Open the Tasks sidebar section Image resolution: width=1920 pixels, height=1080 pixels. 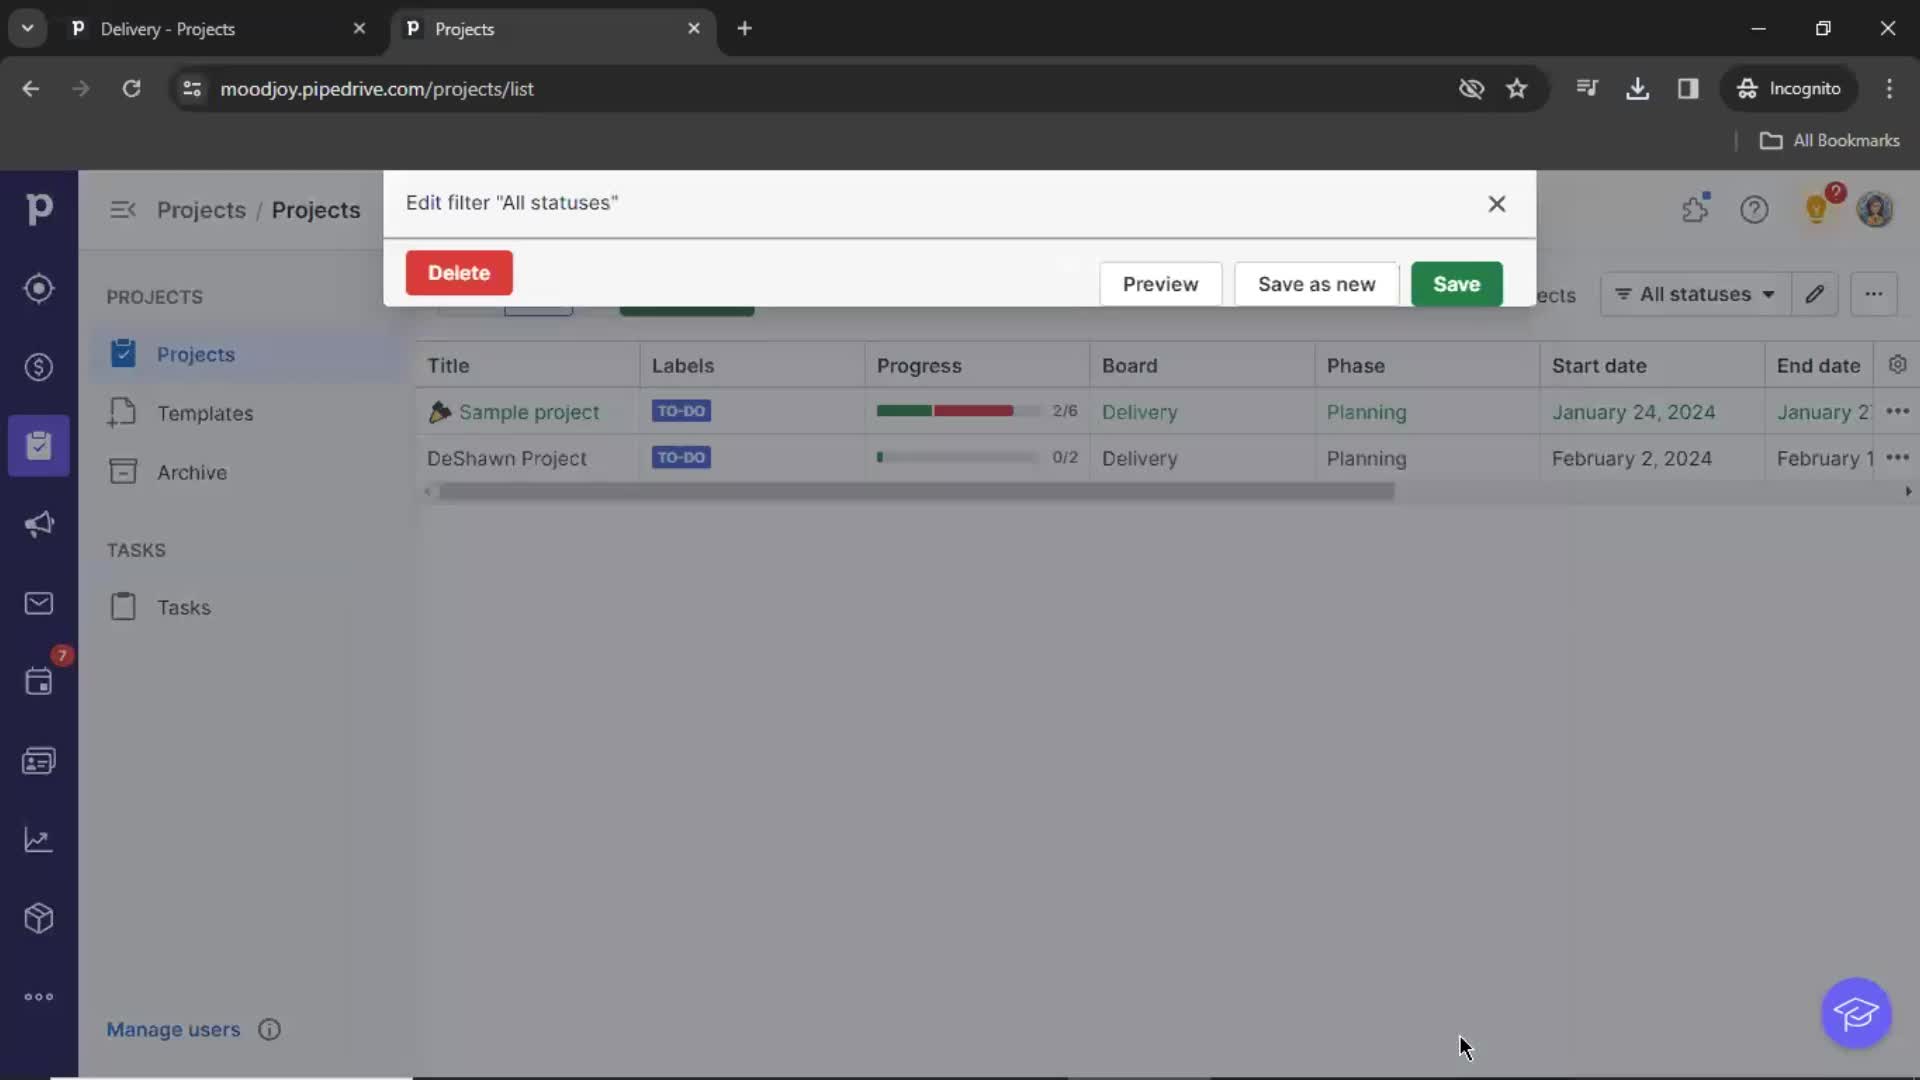(185, 607)
